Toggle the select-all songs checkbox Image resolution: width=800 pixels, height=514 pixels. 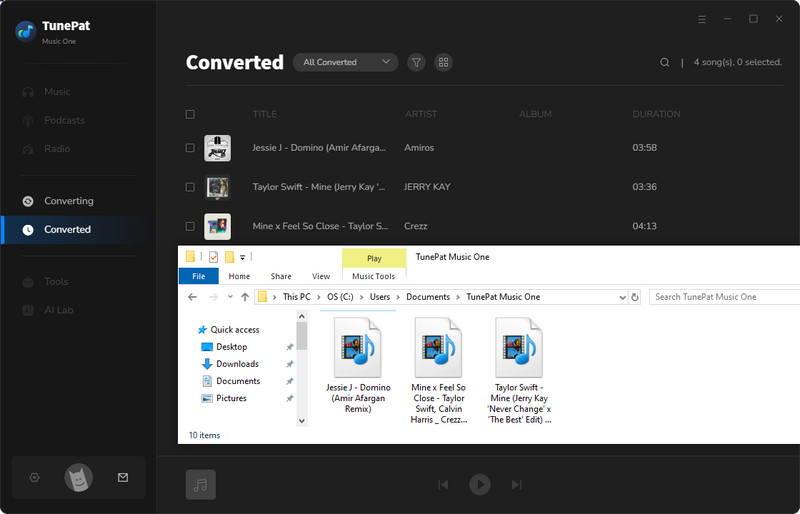[x=190, y=115]
